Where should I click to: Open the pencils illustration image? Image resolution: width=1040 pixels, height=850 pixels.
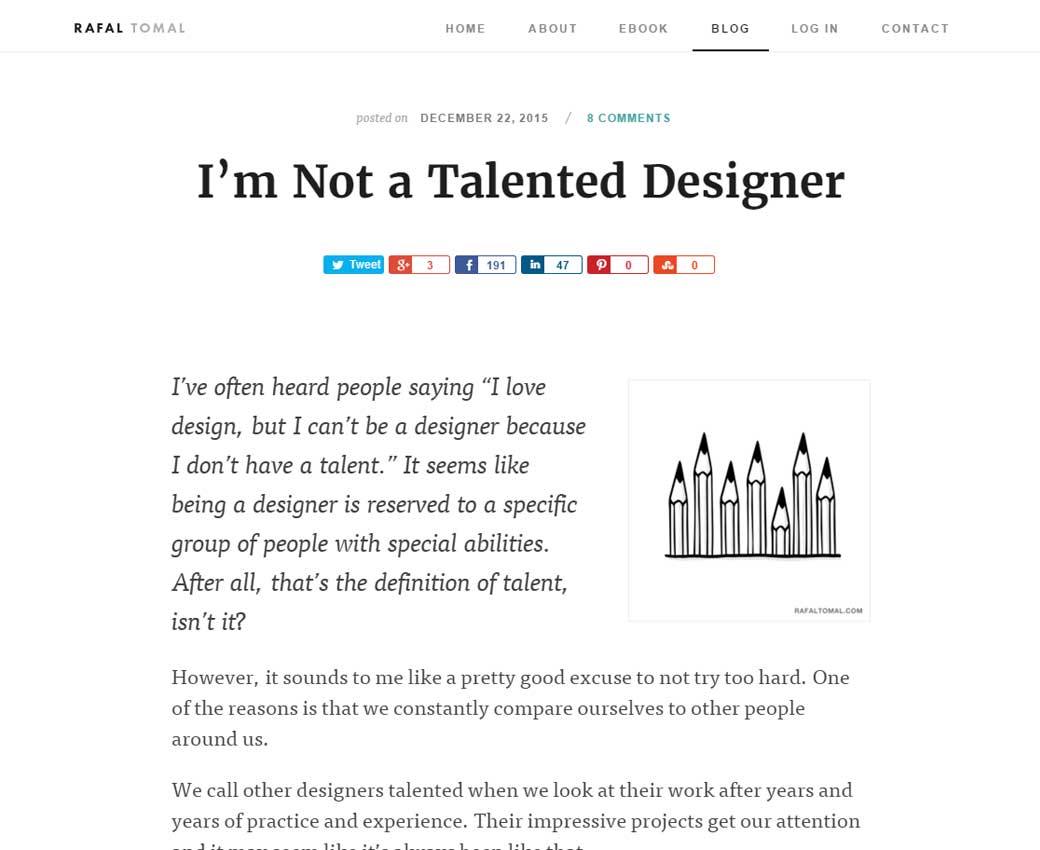749,500
